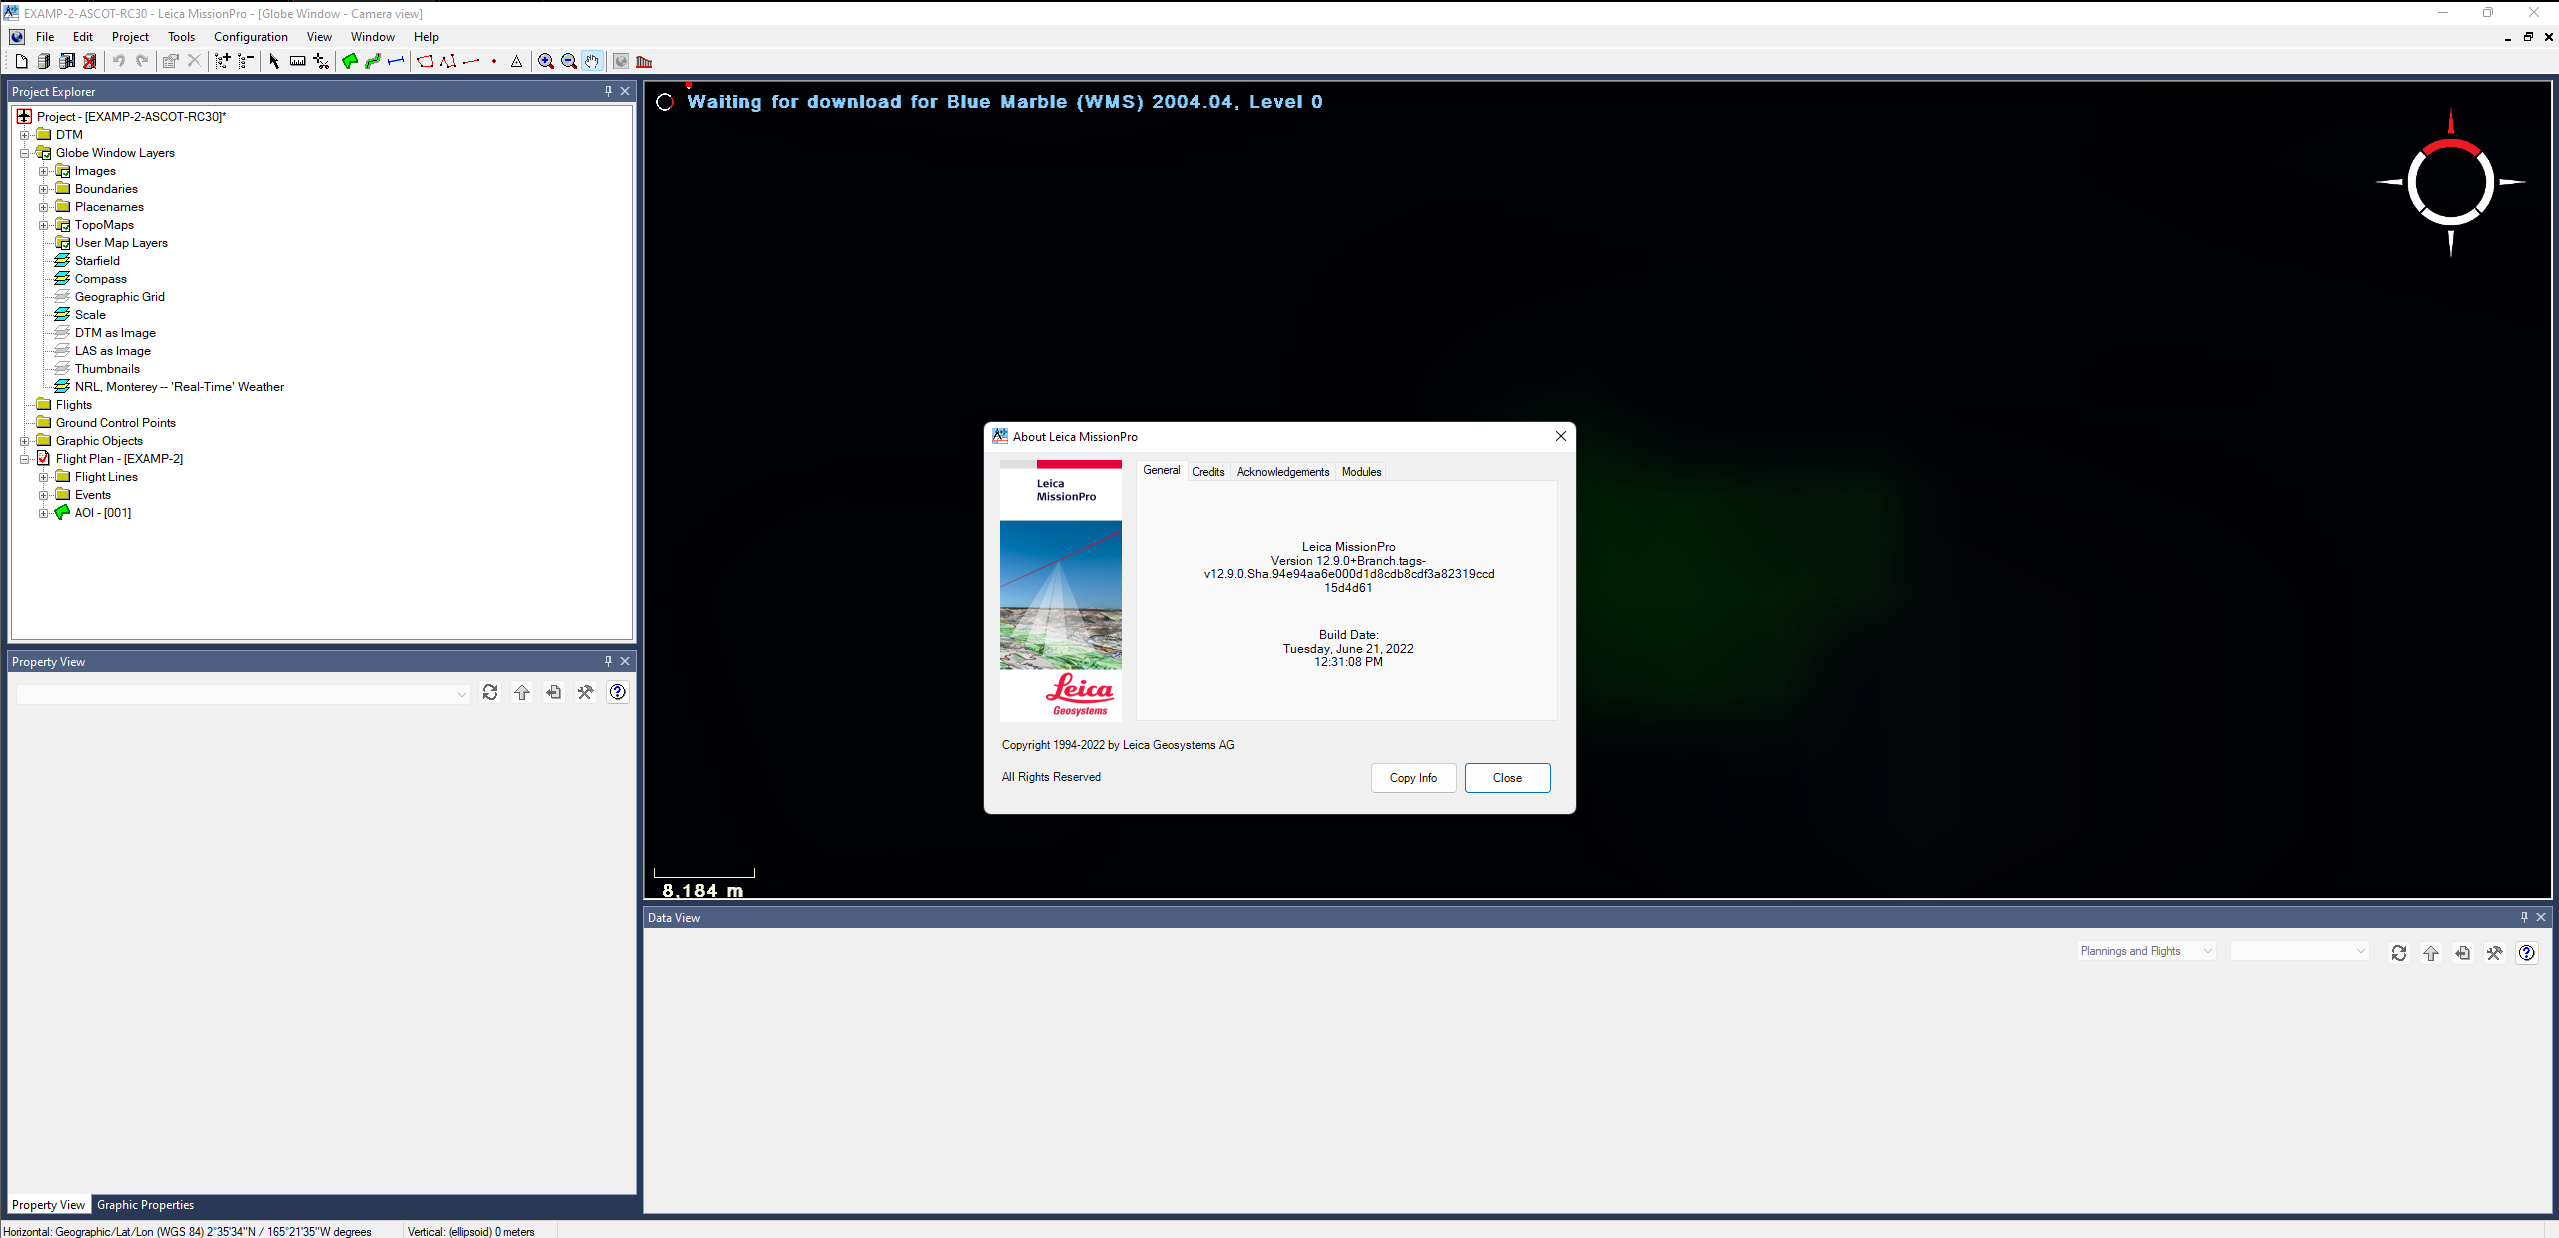The width and height of the screenshot is (2559, 1238).
Task: Click the elevation profile toolbar icon
Action: tap(644, 62)
